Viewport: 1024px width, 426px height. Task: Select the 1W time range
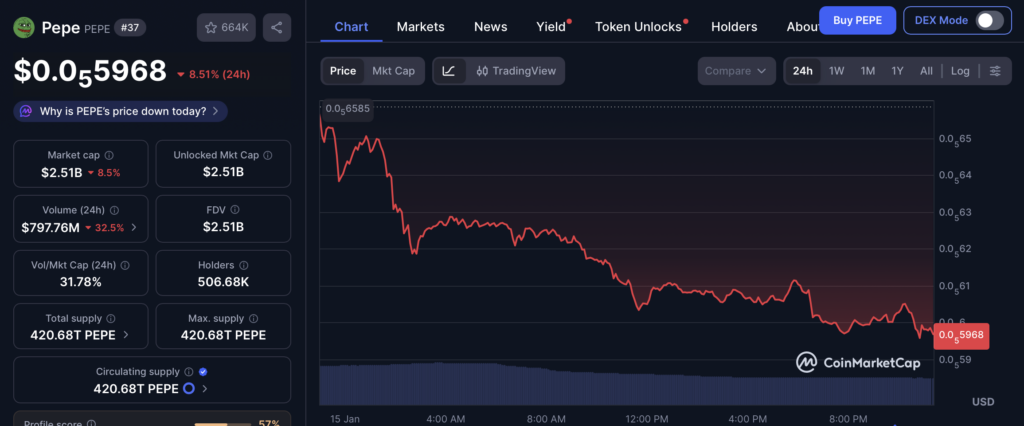837,71
